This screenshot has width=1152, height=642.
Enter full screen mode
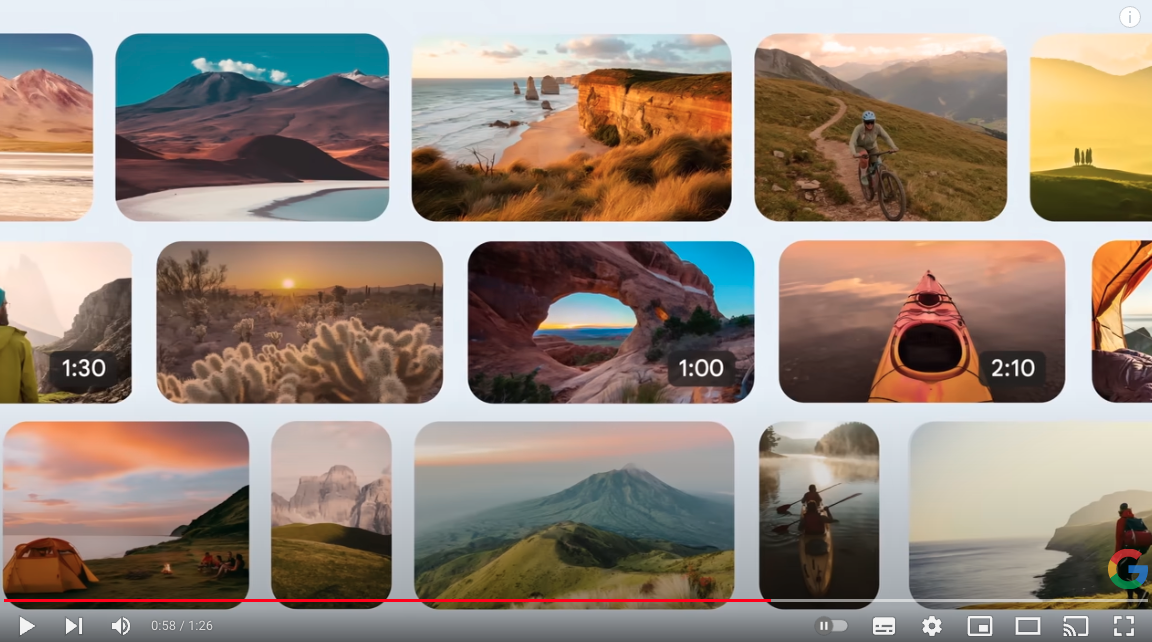pos(1124,626)
